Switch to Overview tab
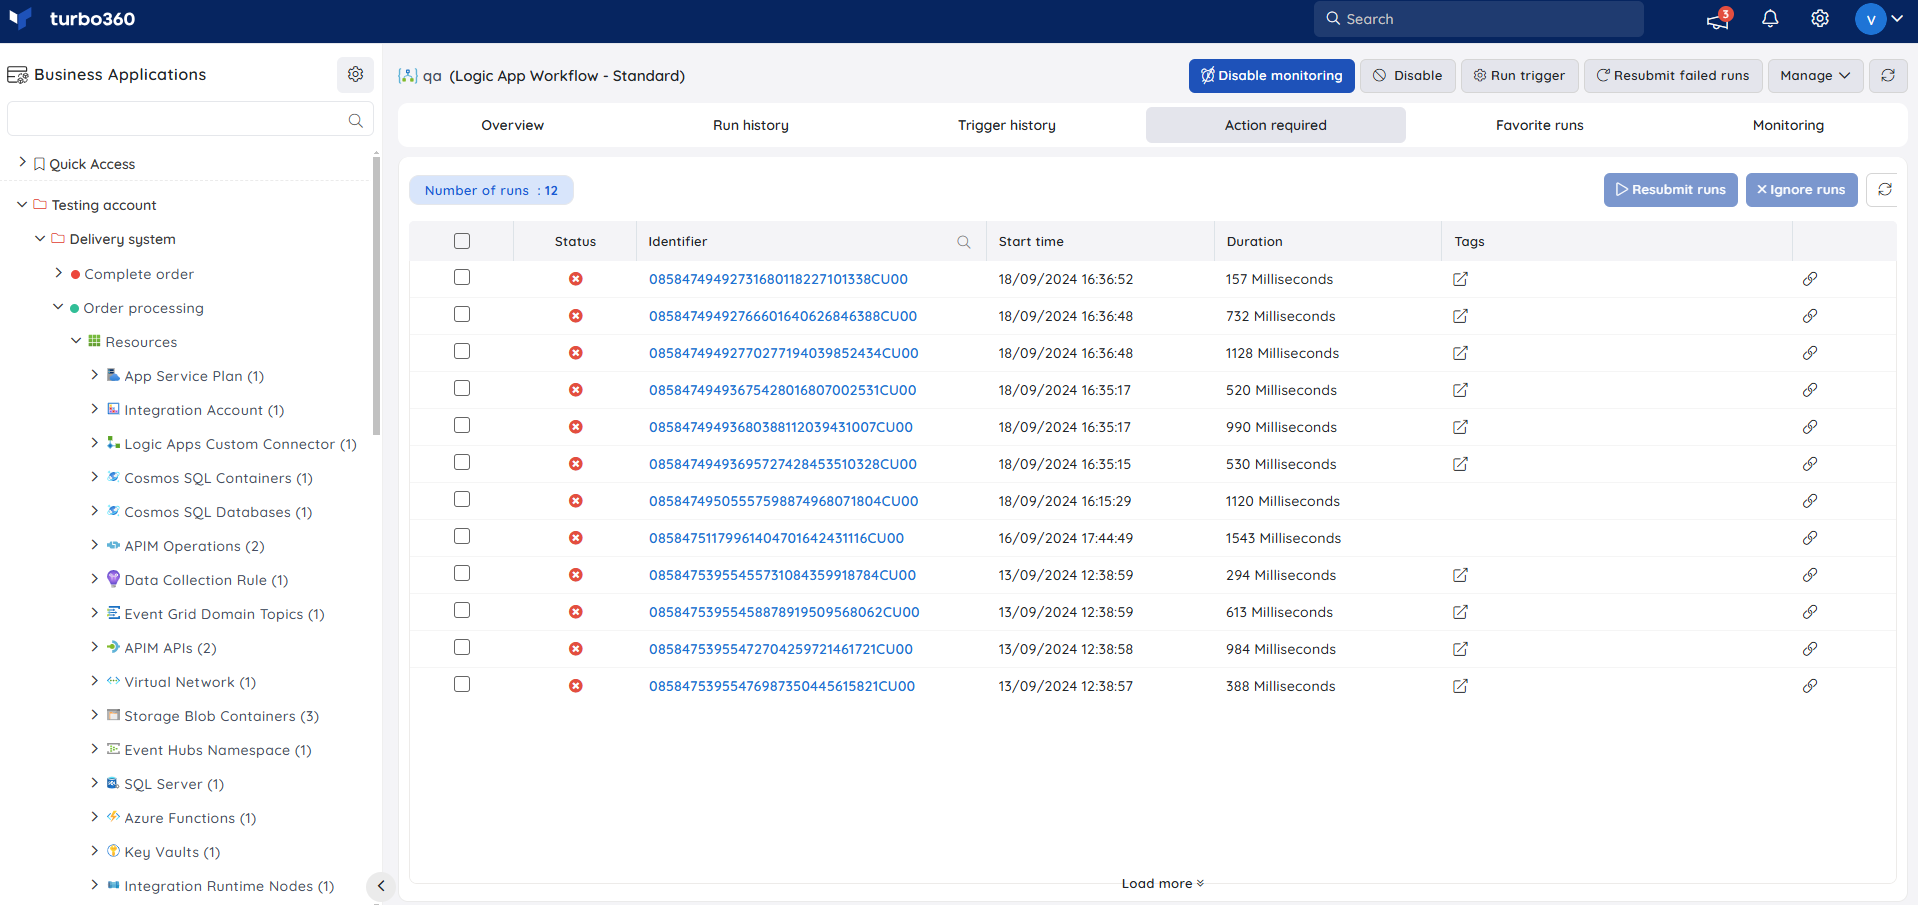The width and height of the screenshot is (1918, 905). (x=512, y=125)
